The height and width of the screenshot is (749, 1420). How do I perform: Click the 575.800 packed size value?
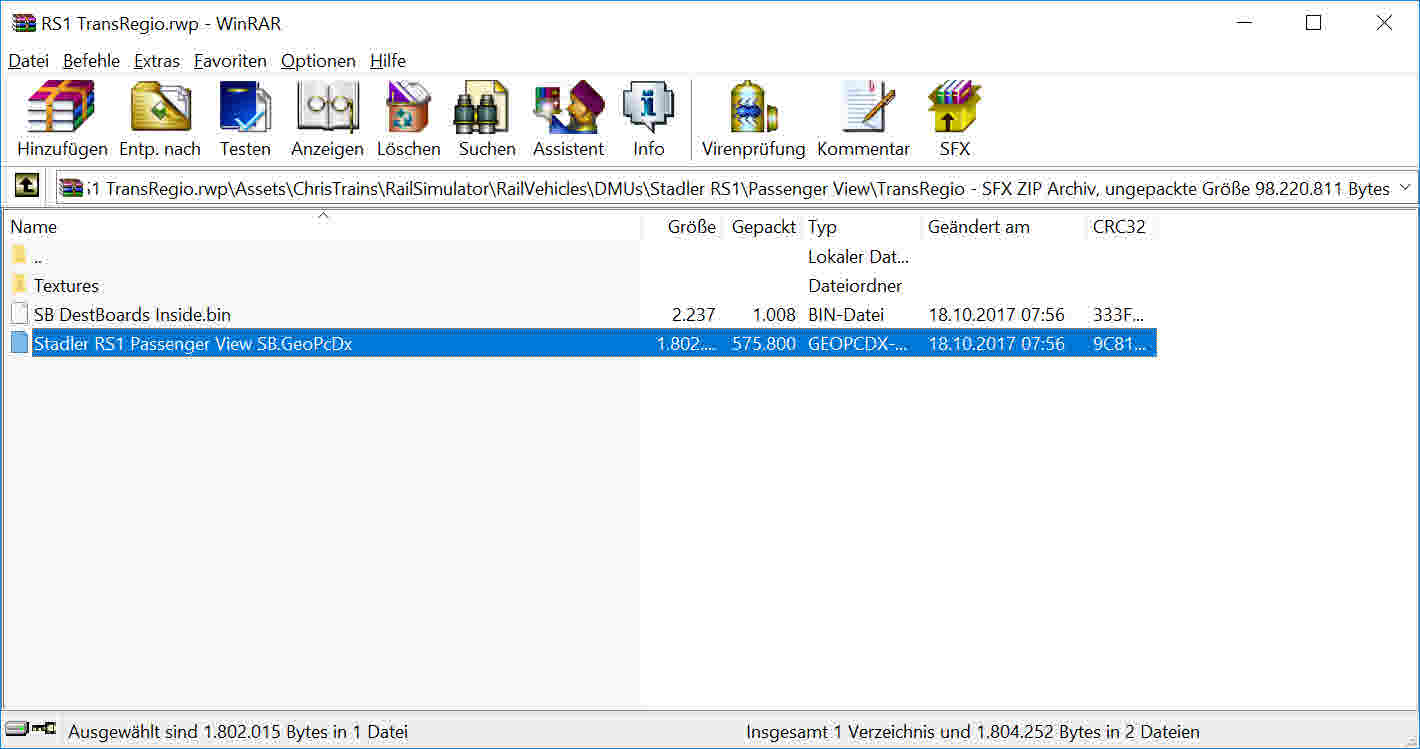(x=764, y=344)
